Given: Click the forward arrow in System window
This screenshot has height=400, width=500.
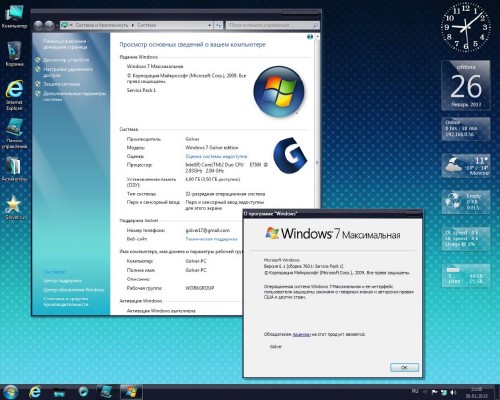Looking at the screenshot, I should (x=49, y=25).
